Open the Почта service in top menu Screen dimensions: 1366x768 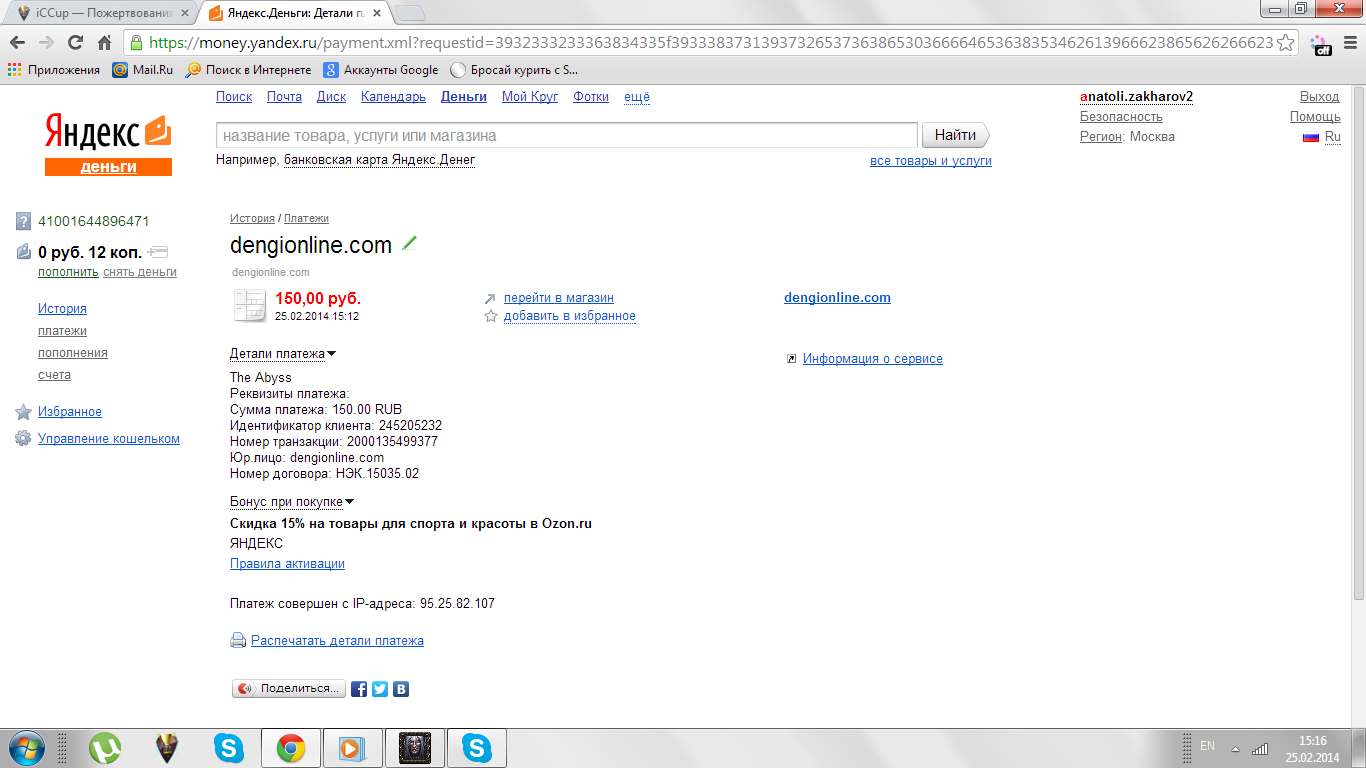pos(284,97)
